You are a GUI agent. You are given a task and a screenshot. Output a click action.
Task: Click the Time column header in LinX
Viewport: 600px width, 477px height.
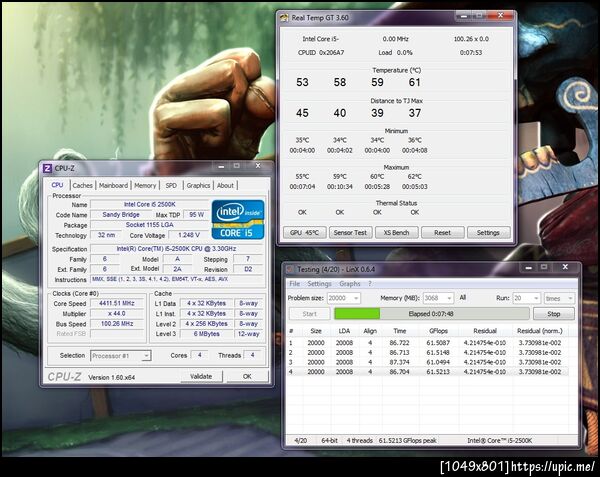coord(399,331)
